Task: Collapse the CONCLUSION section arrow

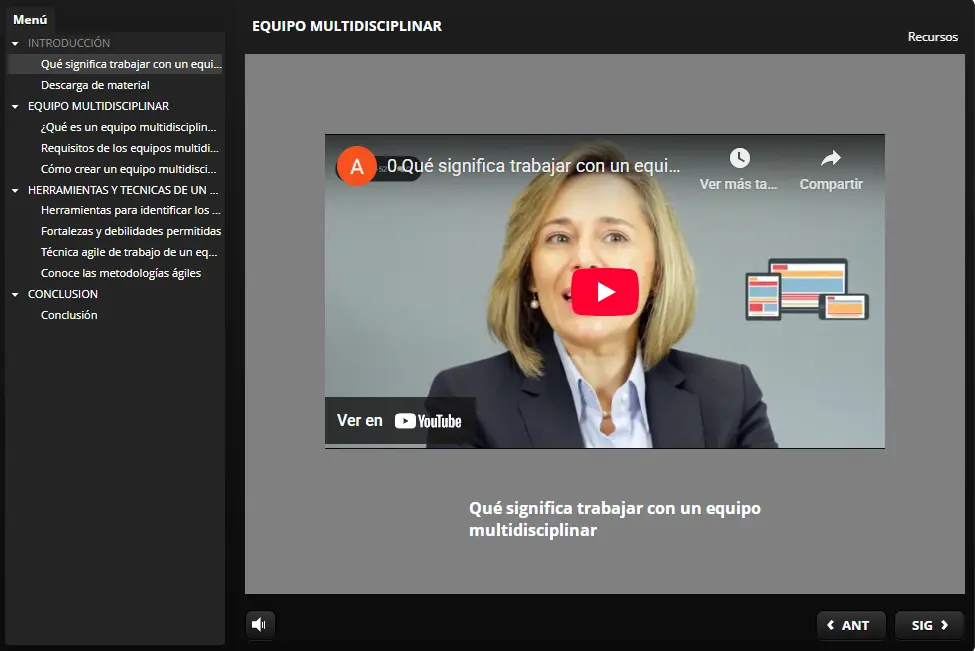Action: point(15,295)
